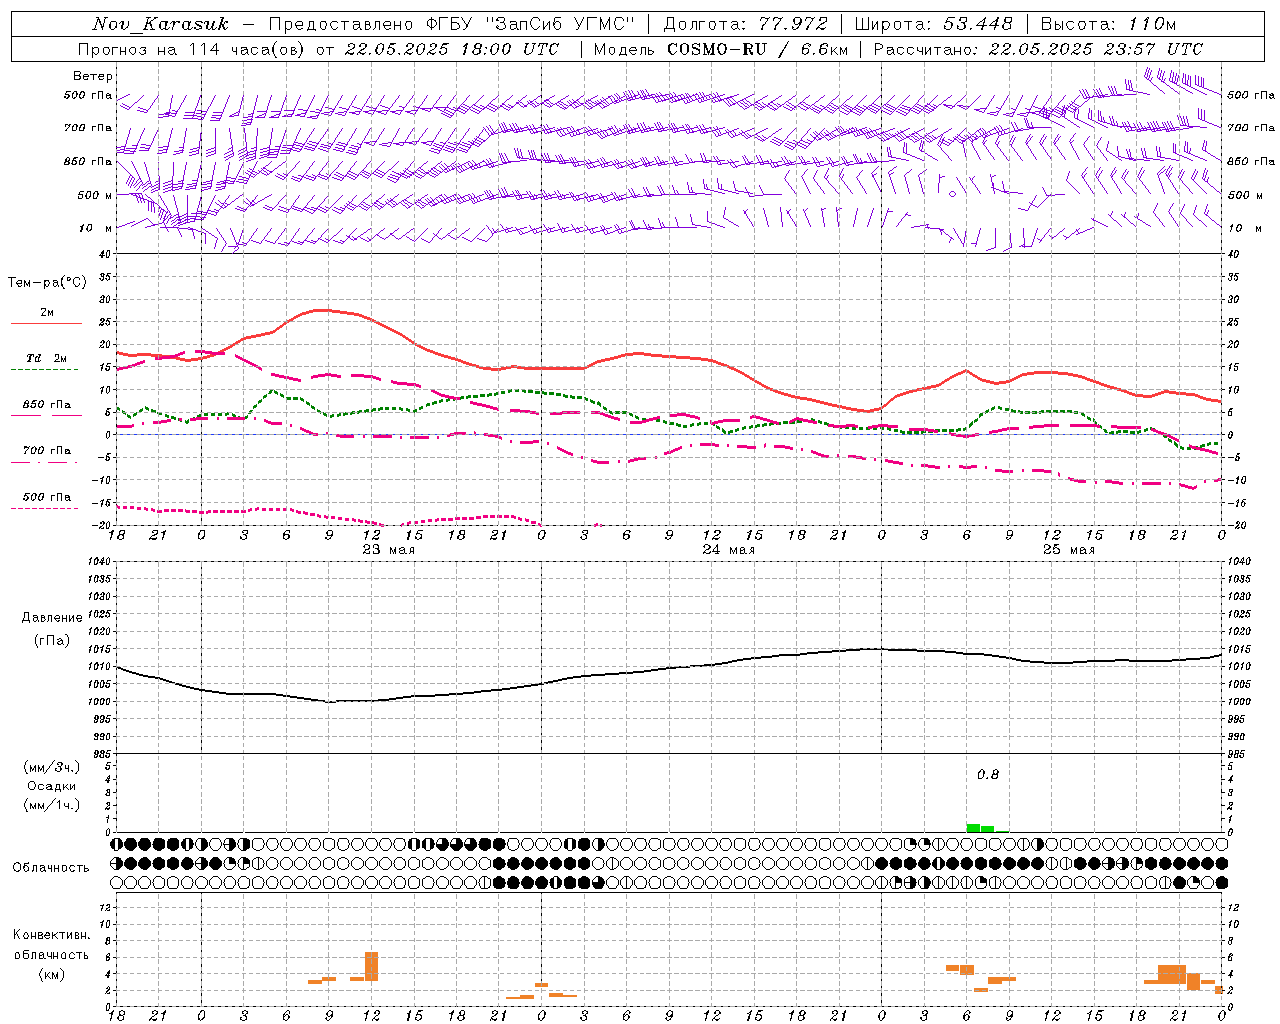Click the '25 мая' date label

tap(1068, 550)
